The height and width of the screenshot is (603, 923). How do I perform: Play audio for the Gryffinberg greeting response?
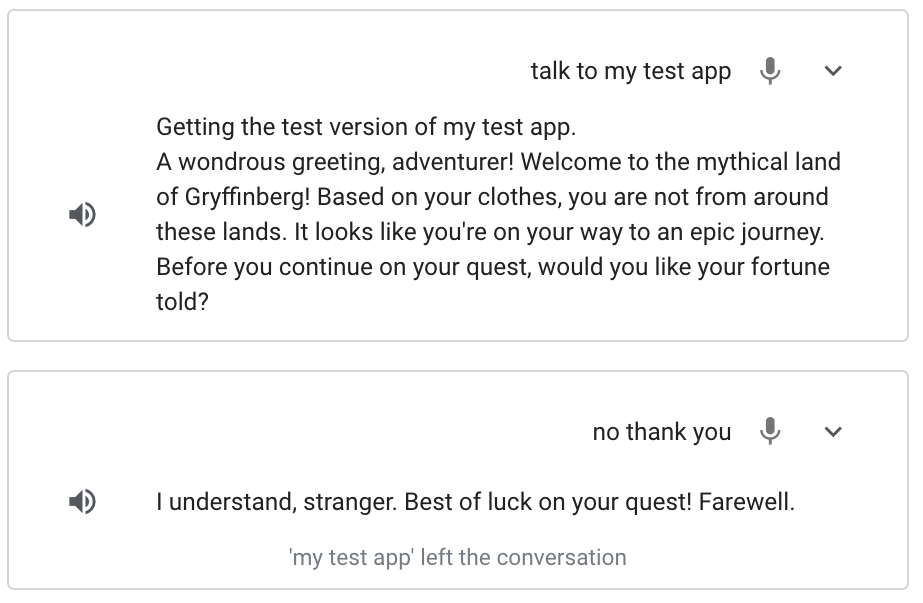point(83,214)
